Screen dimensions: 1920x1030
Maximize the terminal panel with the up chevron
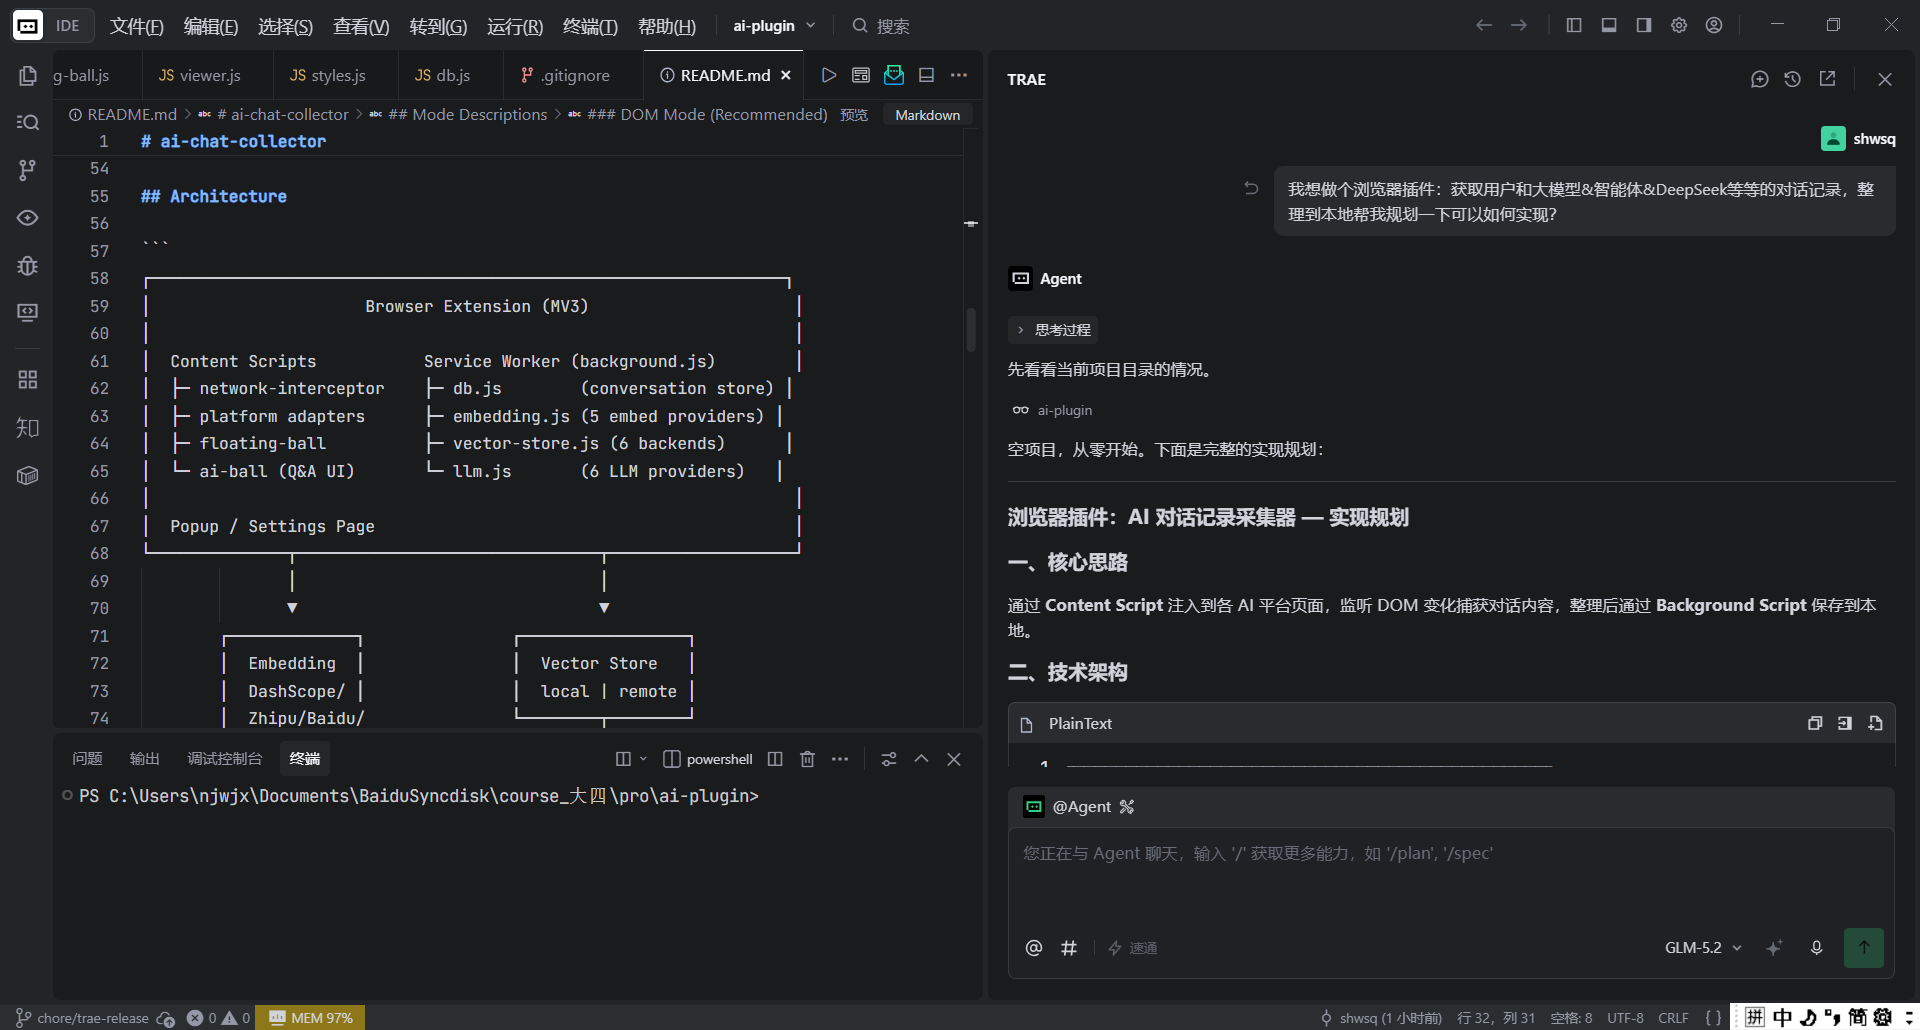click(x=921, y=759)
